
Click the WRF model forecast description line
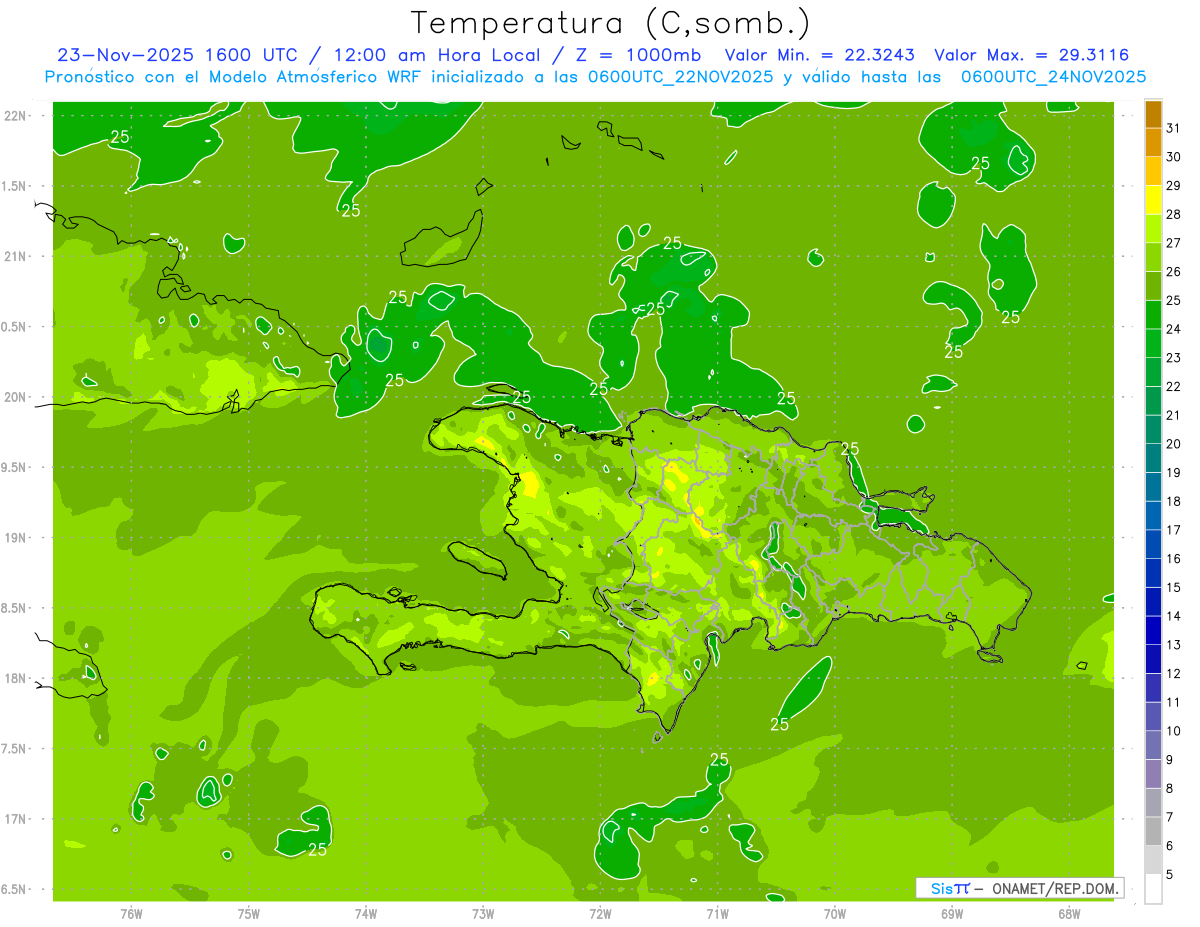[x=596, y=76]
